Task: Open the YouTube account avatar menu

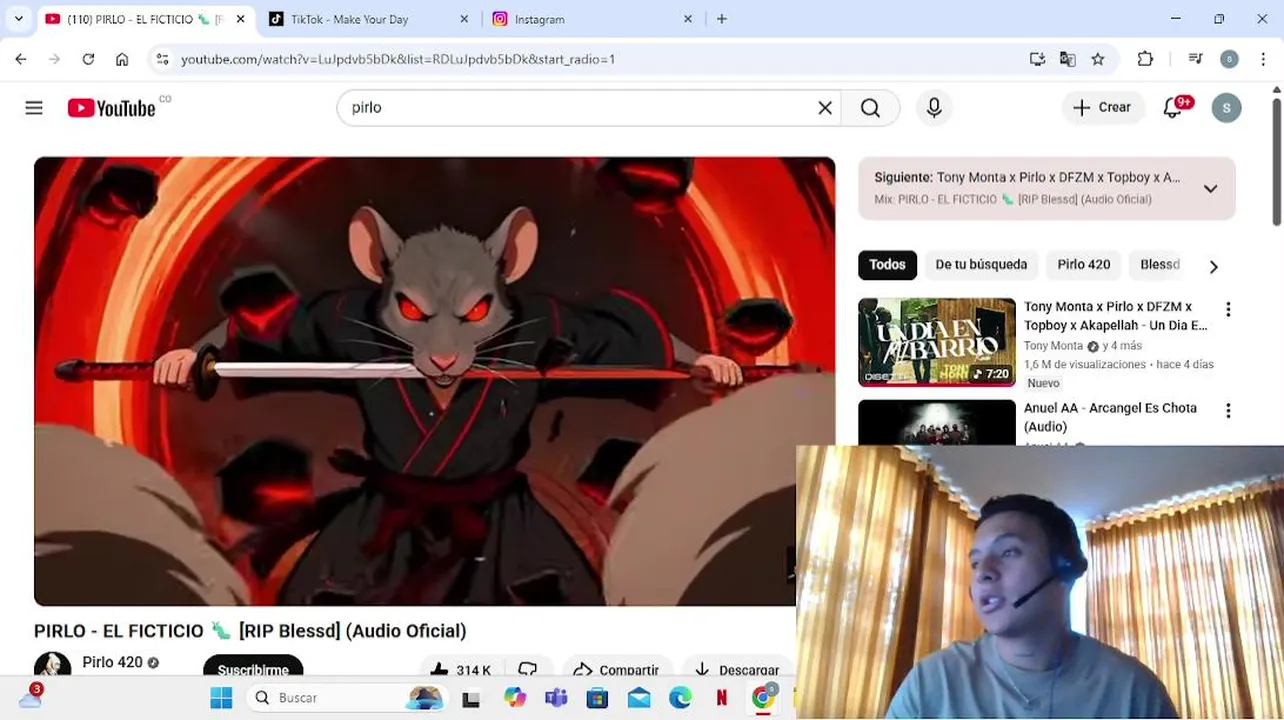Action: (1226, 108)
